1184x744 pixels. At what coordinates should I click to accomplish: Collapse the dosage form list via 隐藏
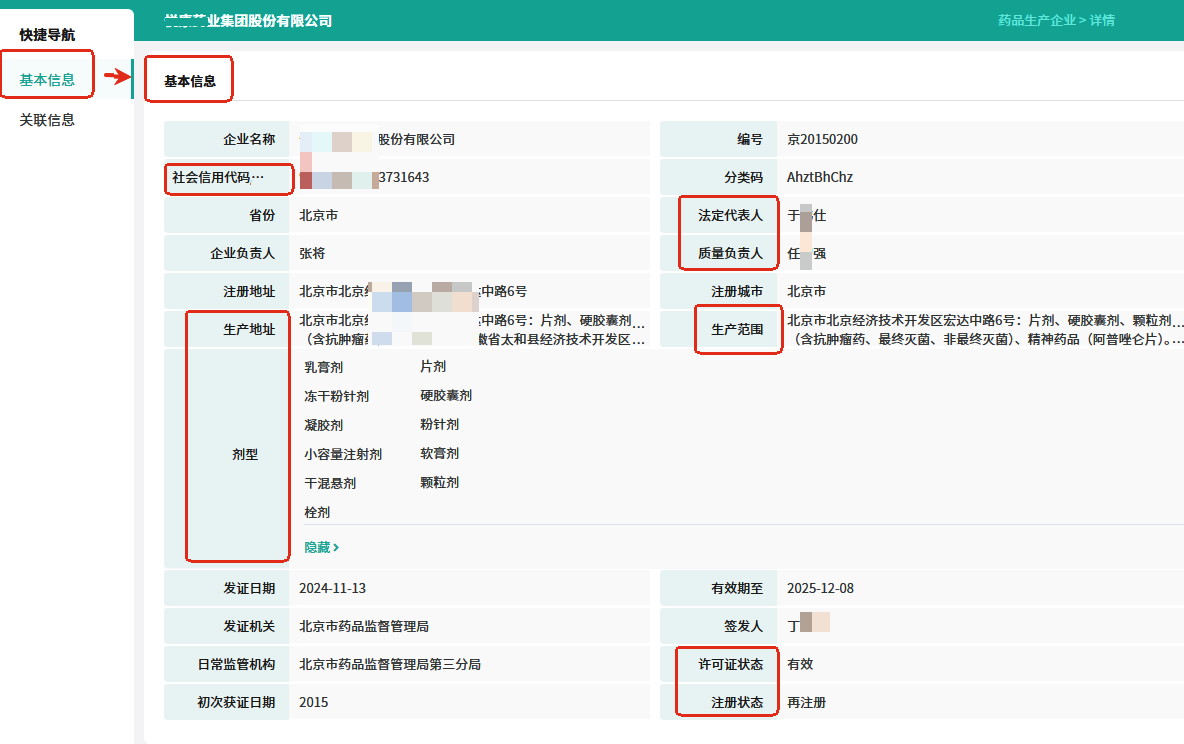[317, 548]
